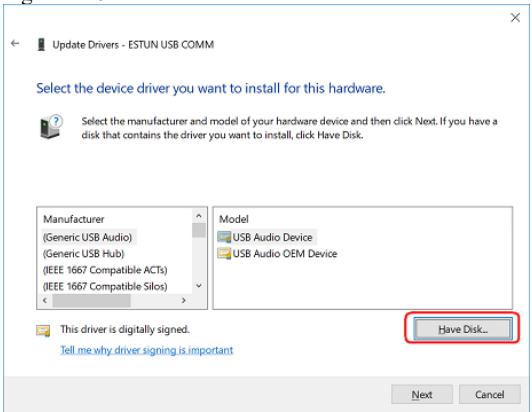Click the digitally signed certificate icon
Viewport: 532px width, 412px height.
43,331
